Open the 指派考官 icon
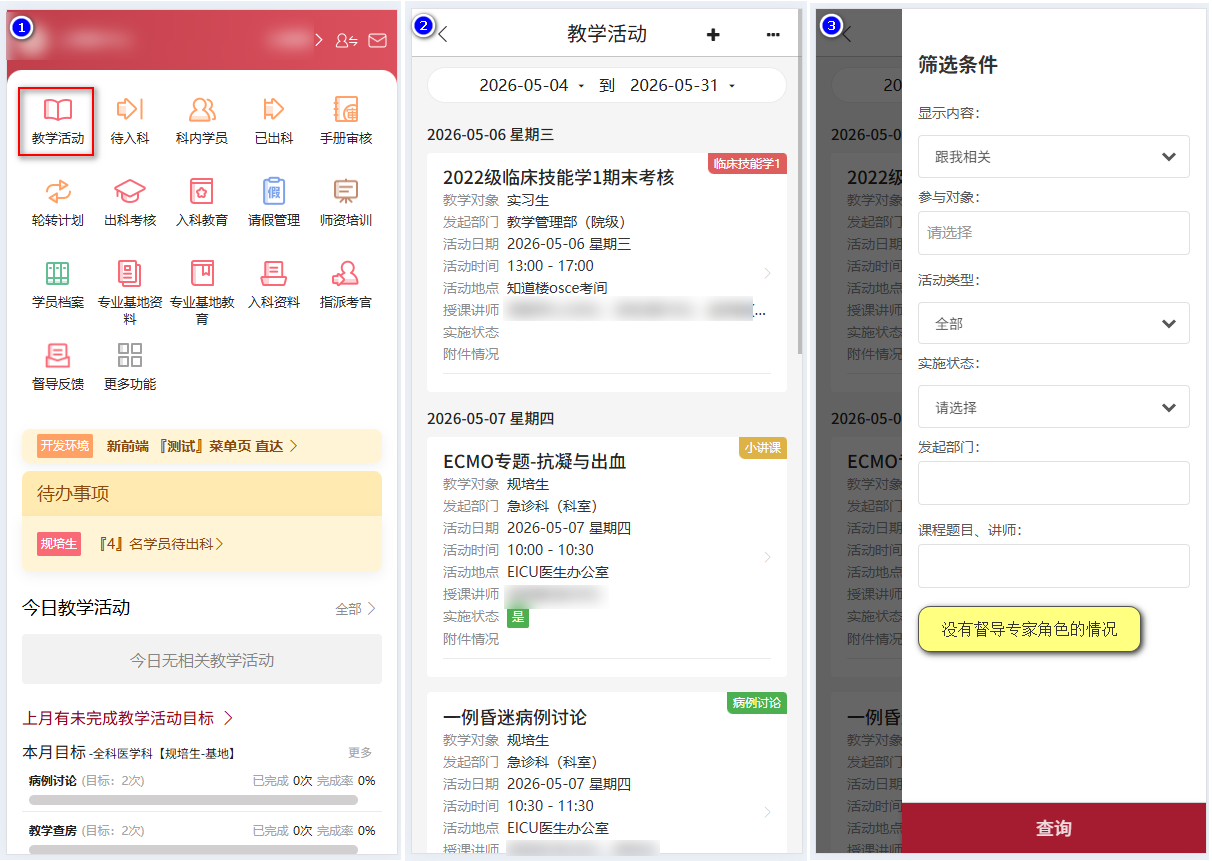 point(346,285)
